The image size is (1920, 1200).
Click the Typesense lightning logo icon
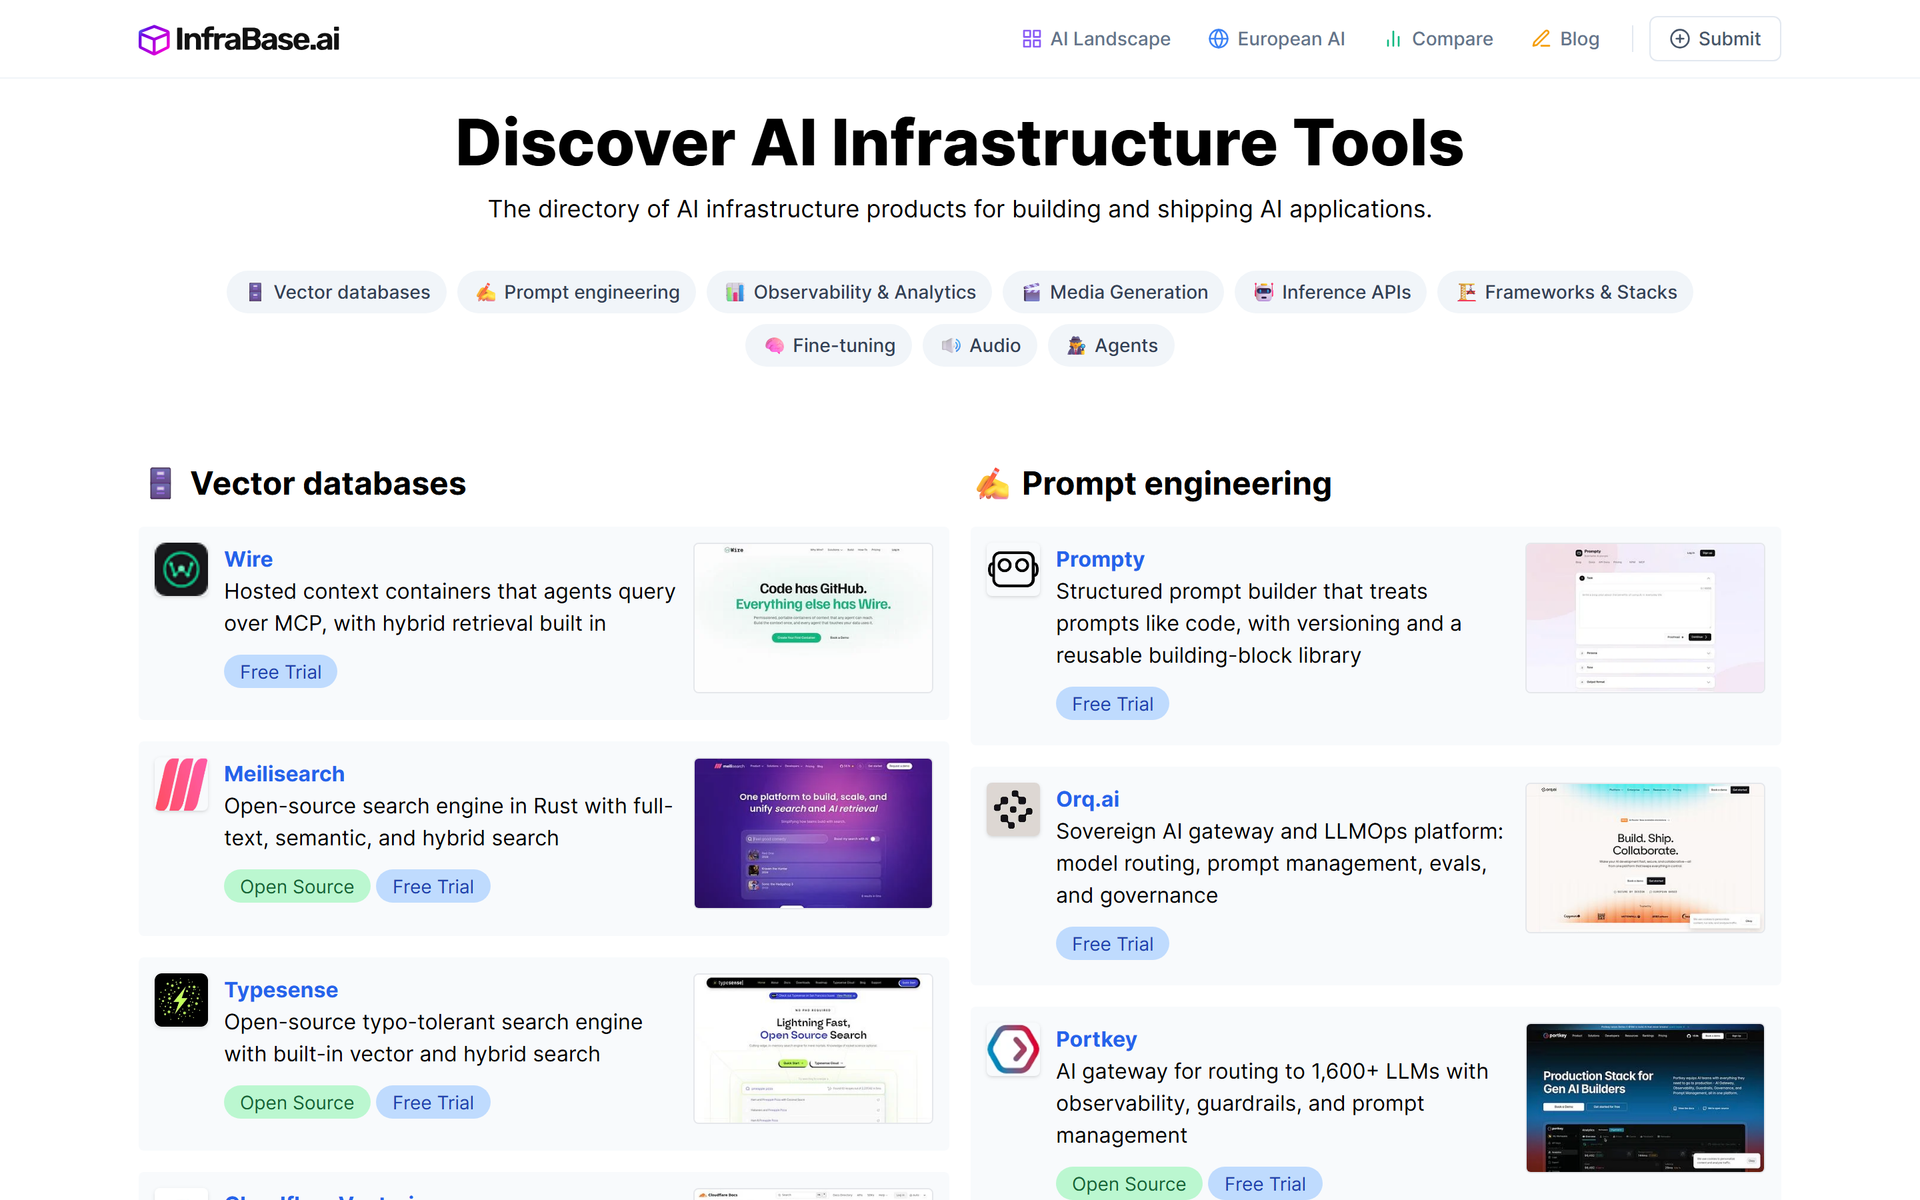pos(181,1000)
